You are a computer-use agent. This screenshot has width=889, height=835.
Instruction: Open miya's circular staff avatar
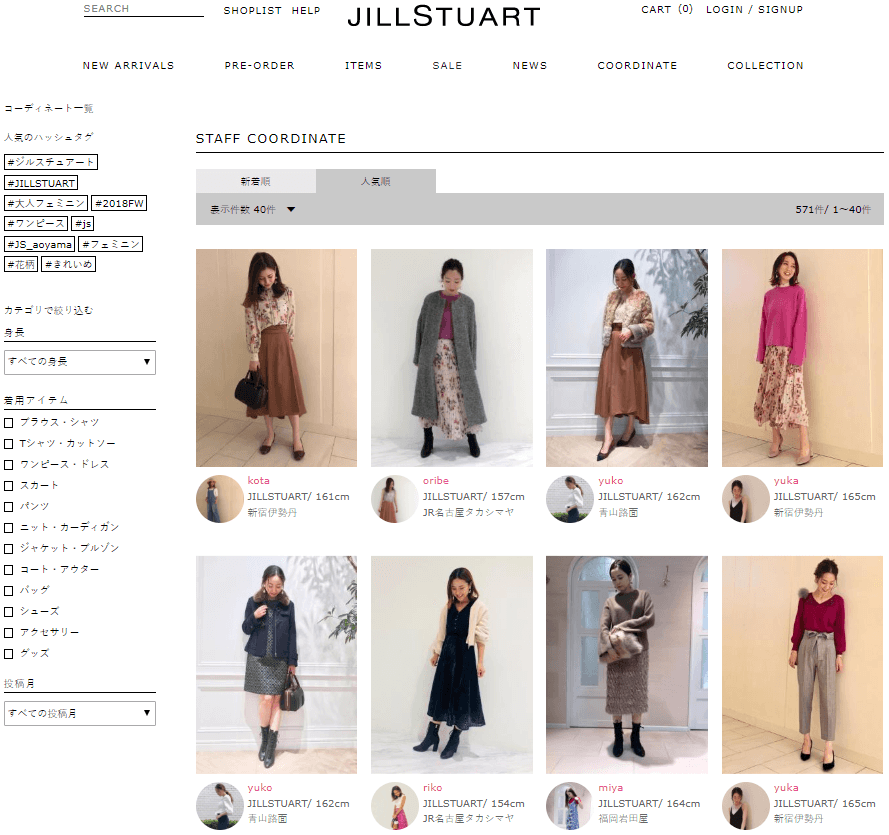(x=570, y=805)
